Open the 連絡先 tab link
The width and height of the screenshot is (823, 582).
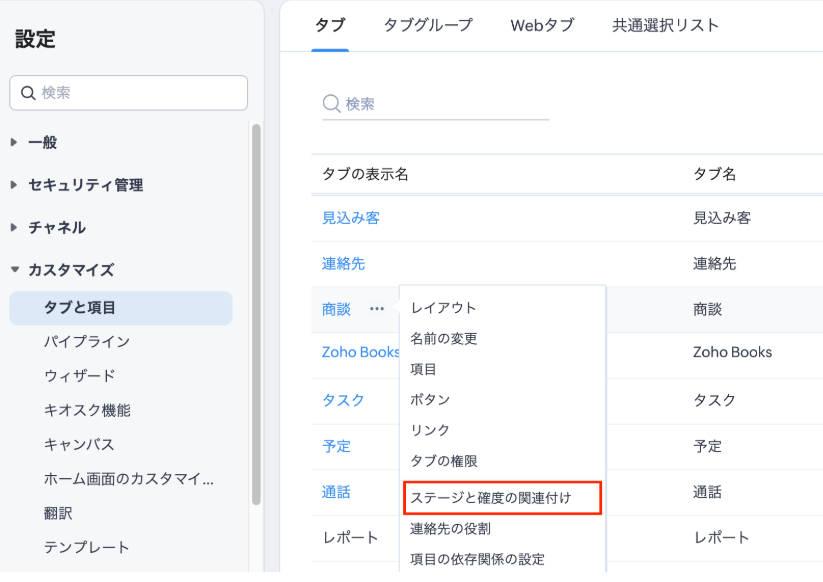click(343, 264)
